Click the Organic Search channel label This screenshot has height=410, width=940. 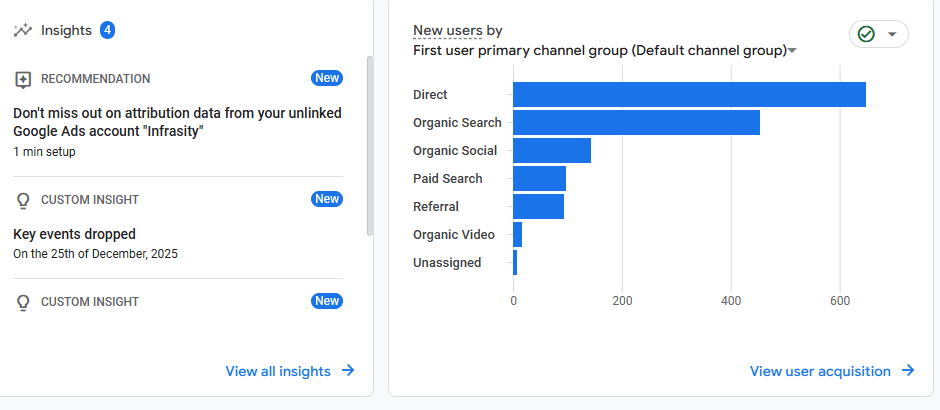coord(457,122)
